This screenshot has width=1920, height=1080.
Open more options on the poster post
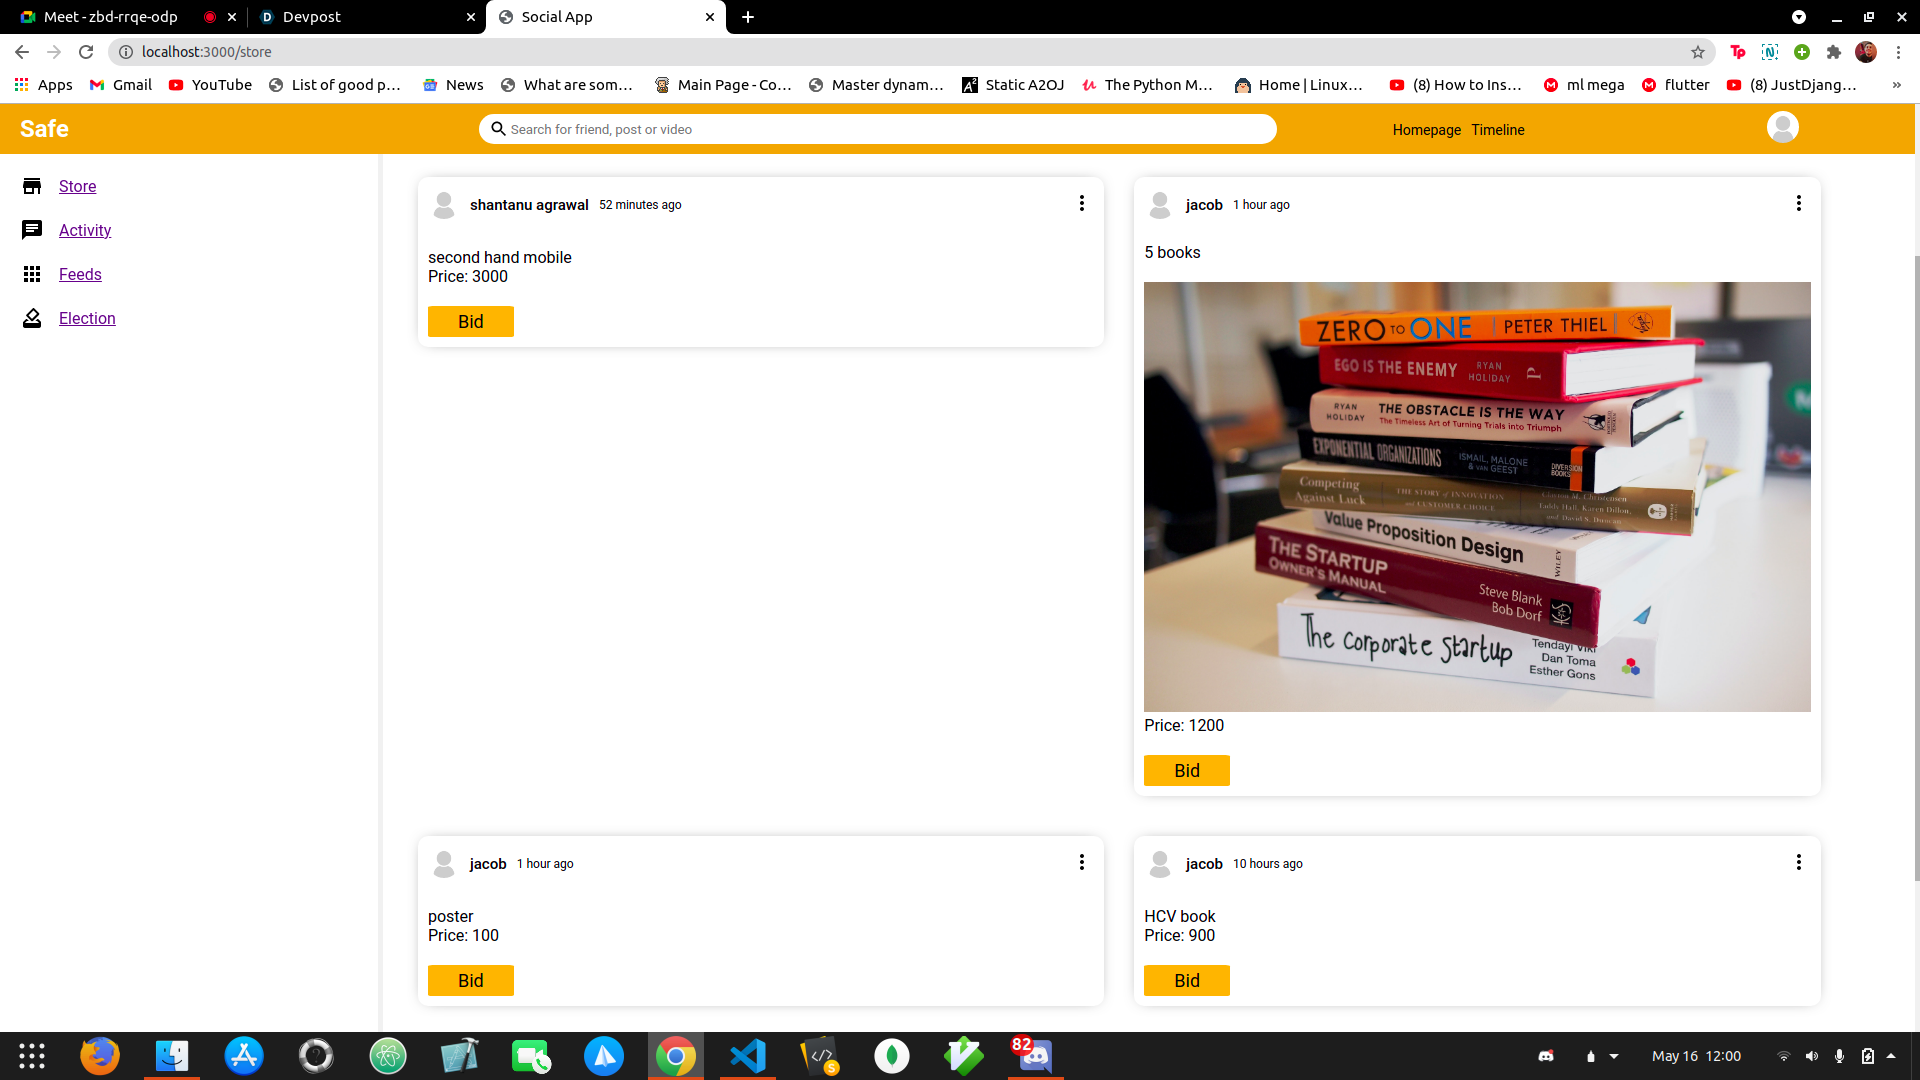pyautogui.click(x=1081, y=863)
